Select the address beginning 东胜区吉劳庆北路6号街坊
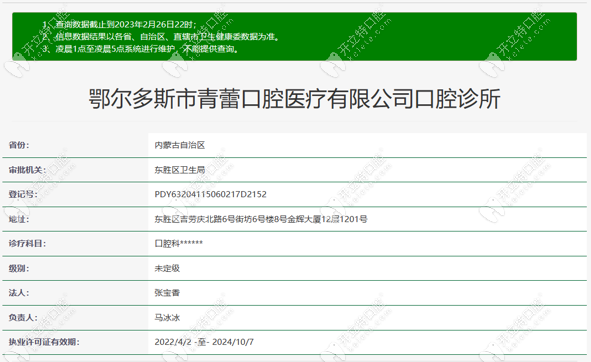The image size is (591, 362). [x=261, y=219]
